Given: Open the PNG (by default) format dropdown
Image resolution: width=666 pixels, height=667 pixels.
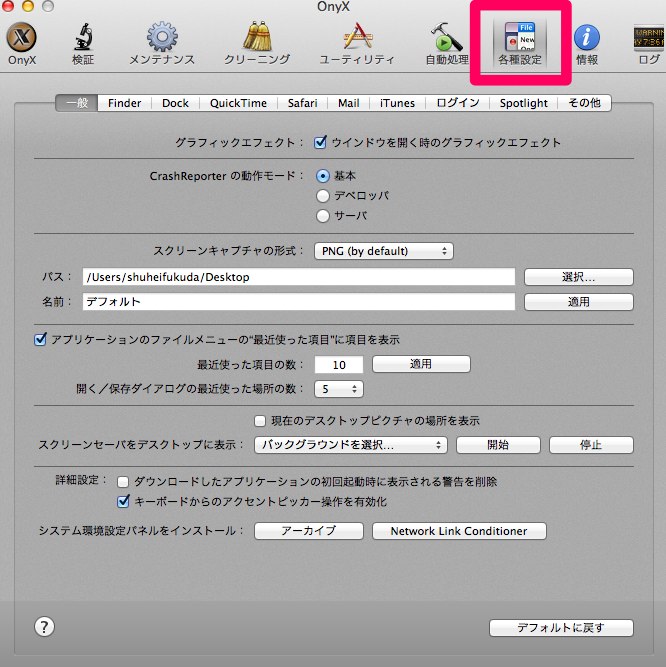Looking at the screenshot, I should tap(384, 251).
